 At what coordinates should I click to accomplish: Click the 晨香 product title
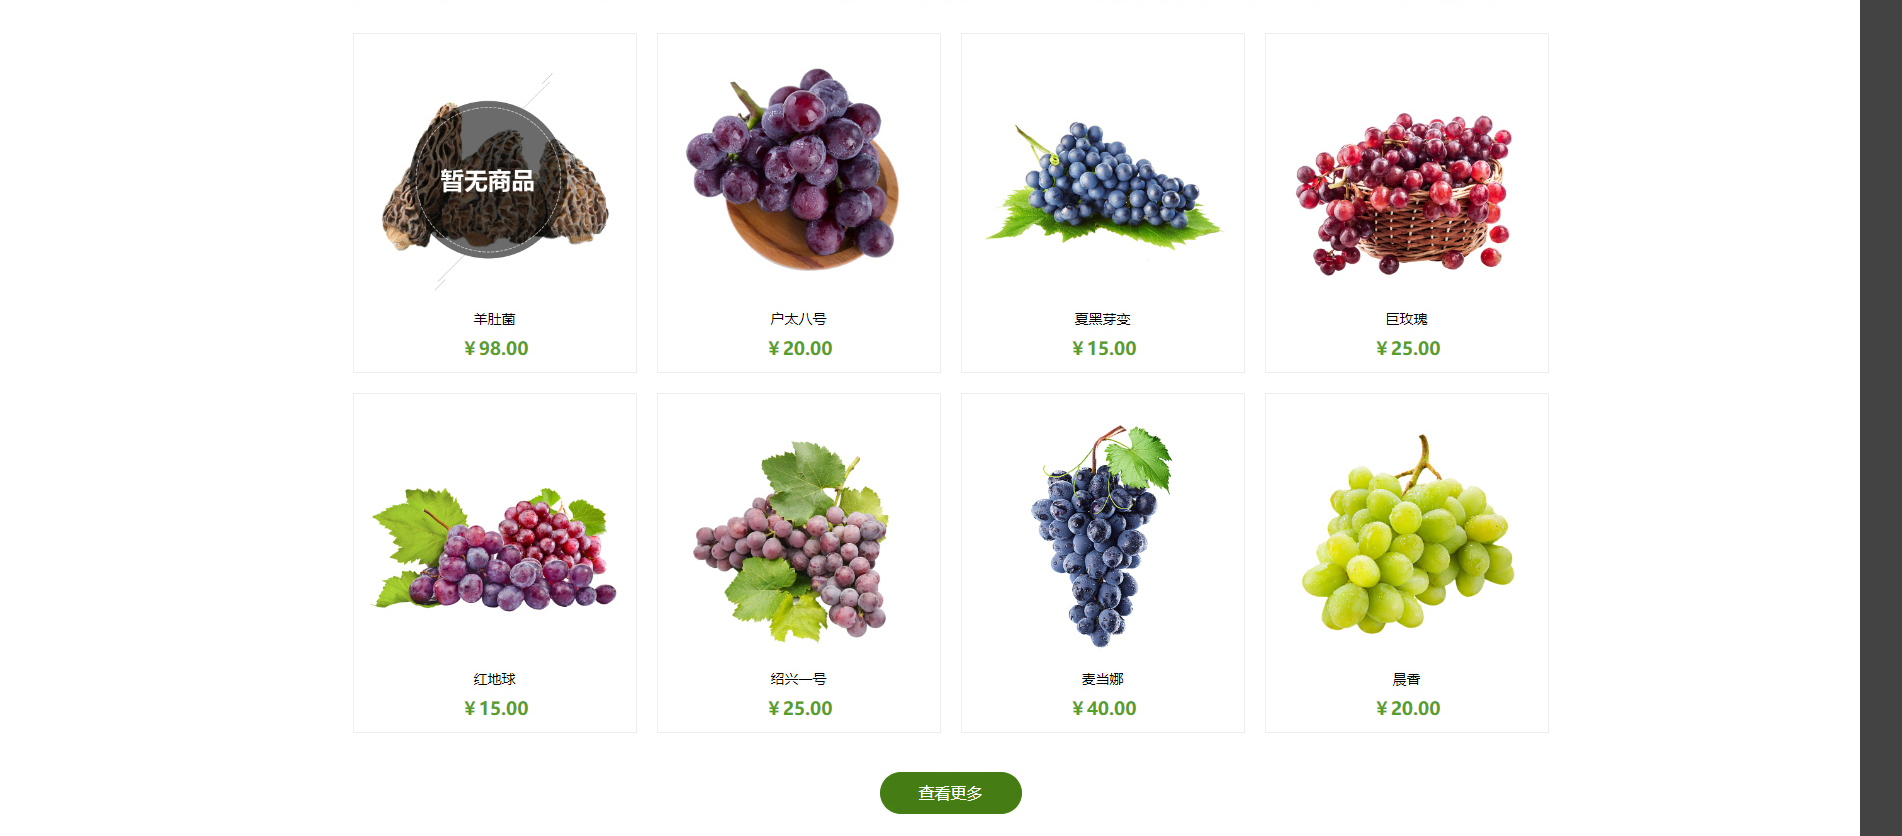(1407, 679)
